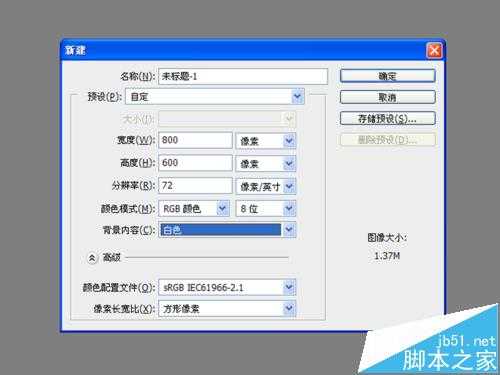The height and width of the screenshot is (375, 500).
Task: Click the 高度 field showing 600
Action: tap(195, 163)
